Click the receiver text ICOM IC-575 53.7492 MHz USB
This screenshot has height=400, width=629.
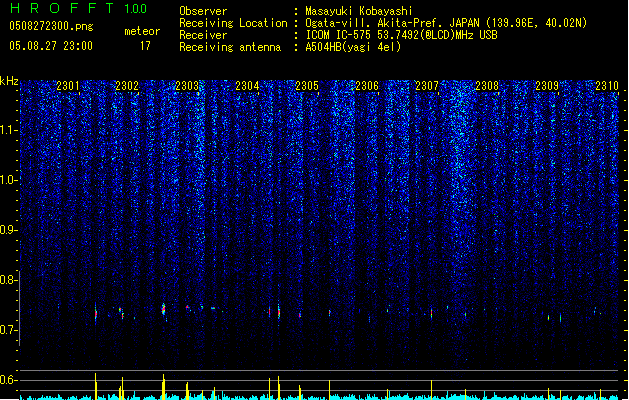coord(401,35)
